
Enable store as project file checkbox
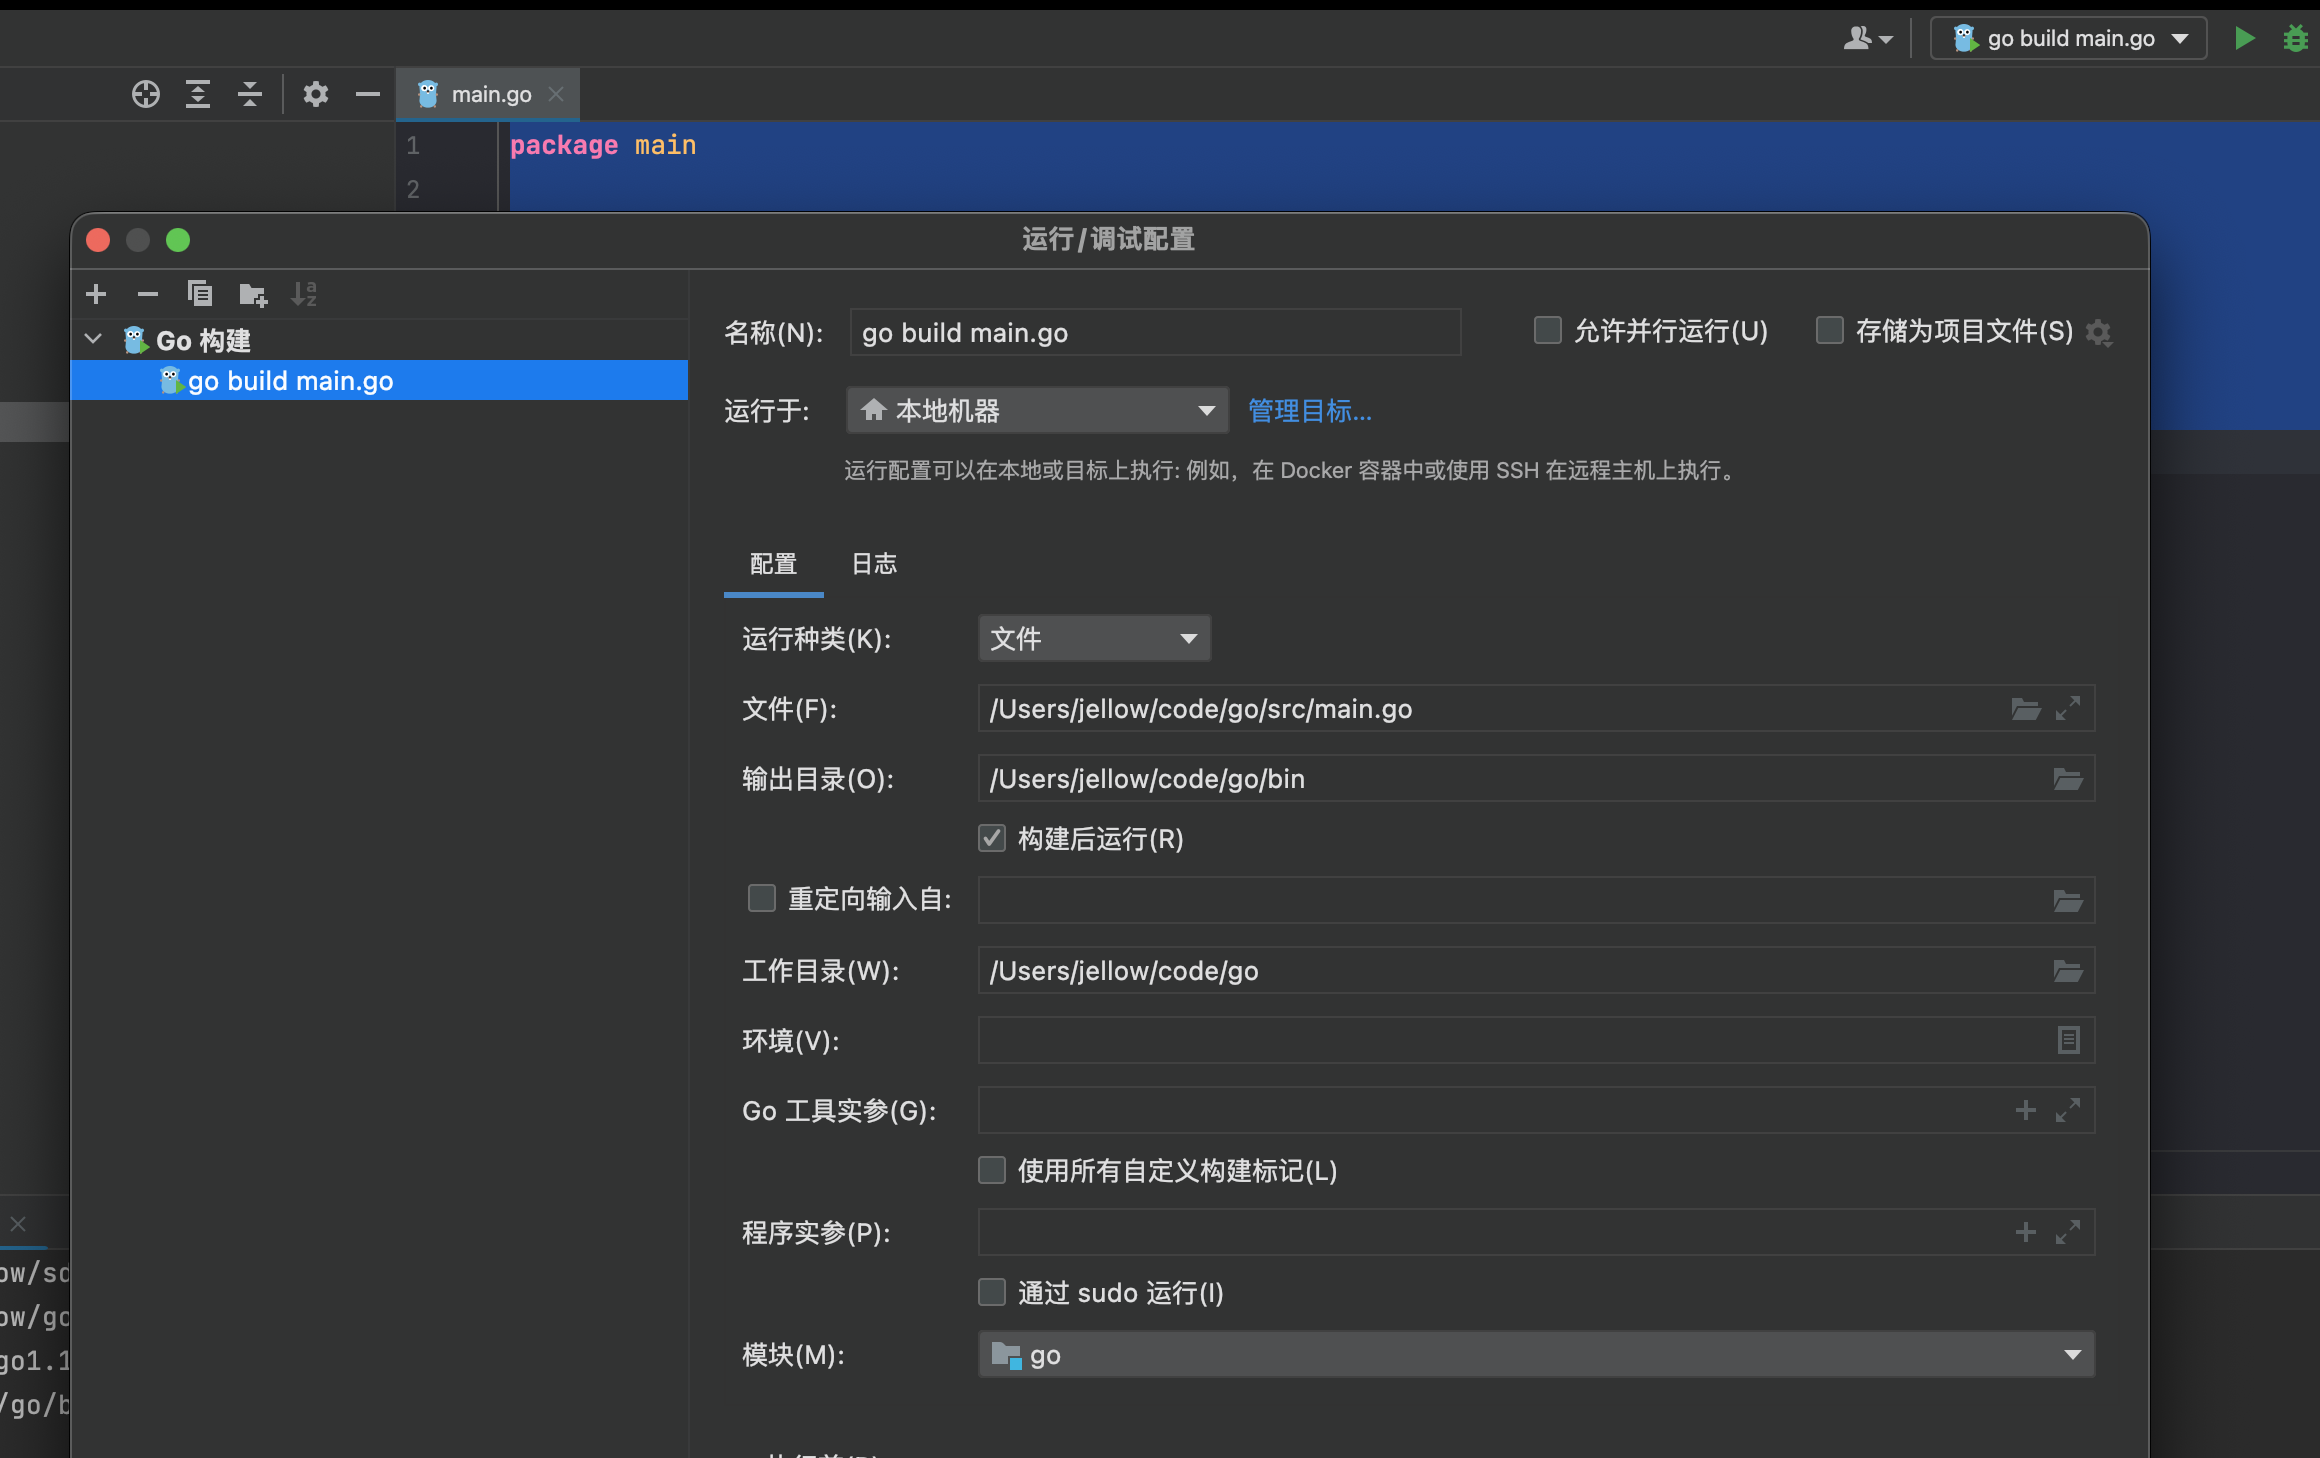1829,331
